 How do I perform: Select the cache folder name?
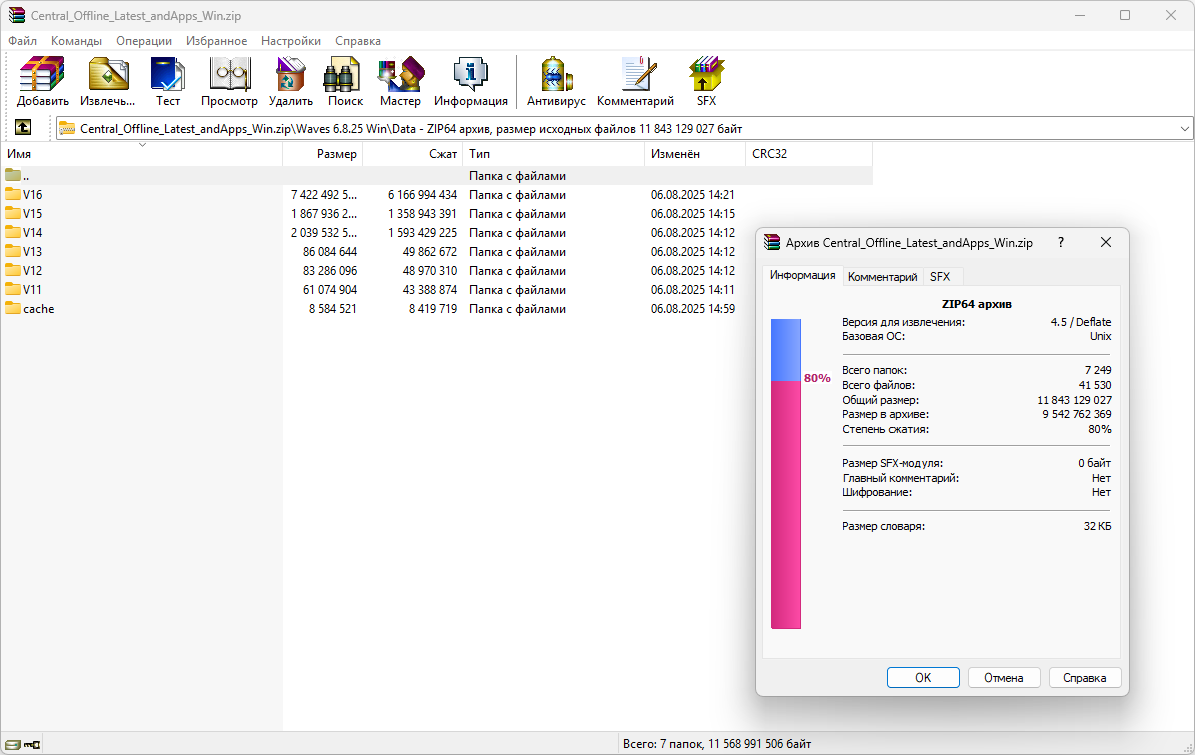[39, 309]
